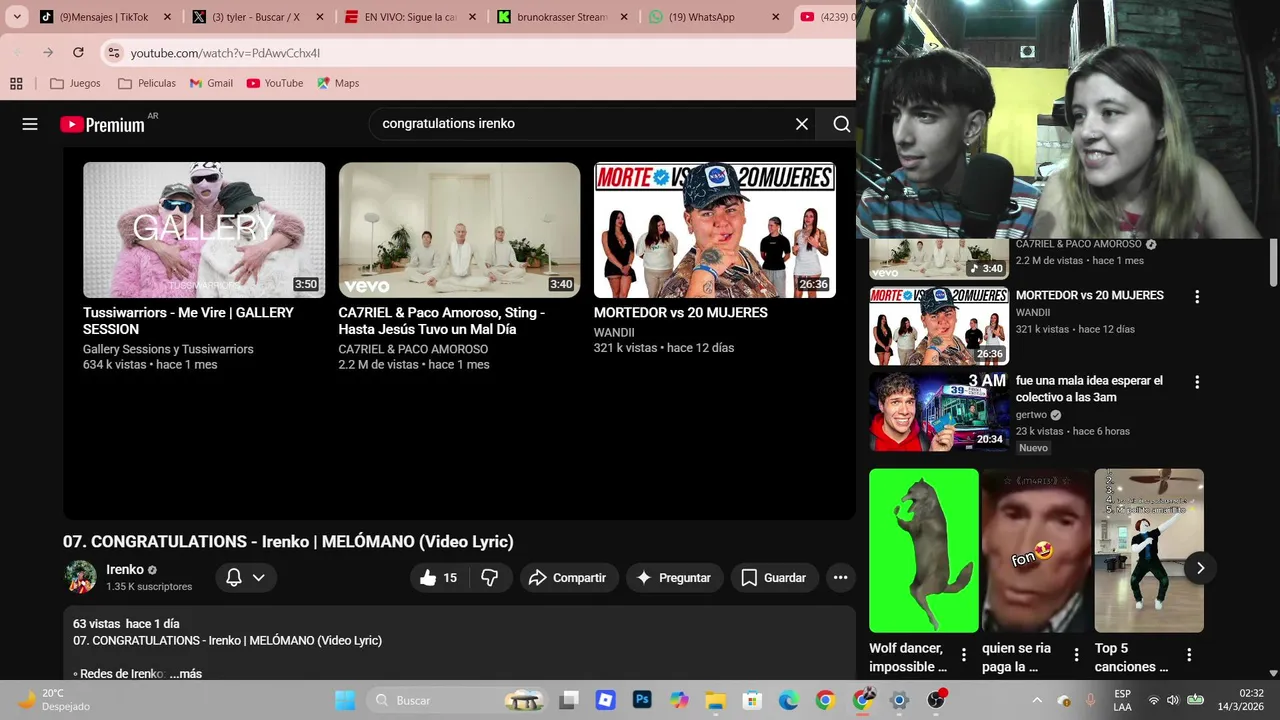This screenshot has width=1280, height=720.
Task: Switch to the (3) tyler - Buscar / X tab
Action: (x=256, y=17)
